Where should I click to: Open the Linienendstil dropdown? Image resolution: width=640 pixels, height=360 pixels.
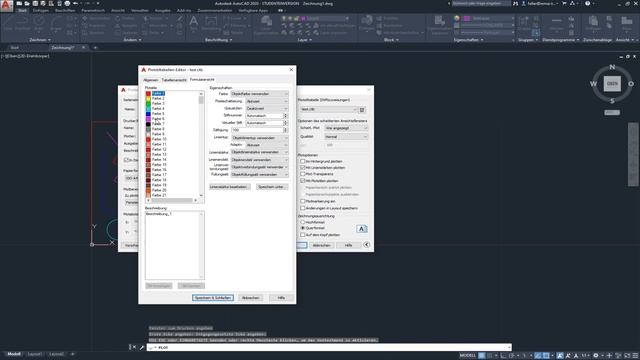[x=259, y=160]
